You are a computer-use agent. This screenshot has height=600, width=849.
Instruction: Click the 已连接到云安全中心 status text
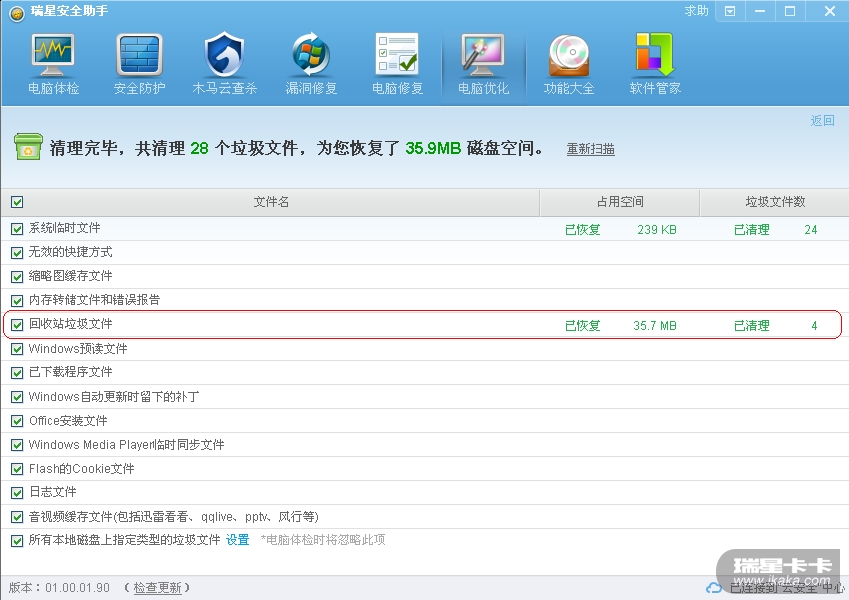(x=787, y=588)
